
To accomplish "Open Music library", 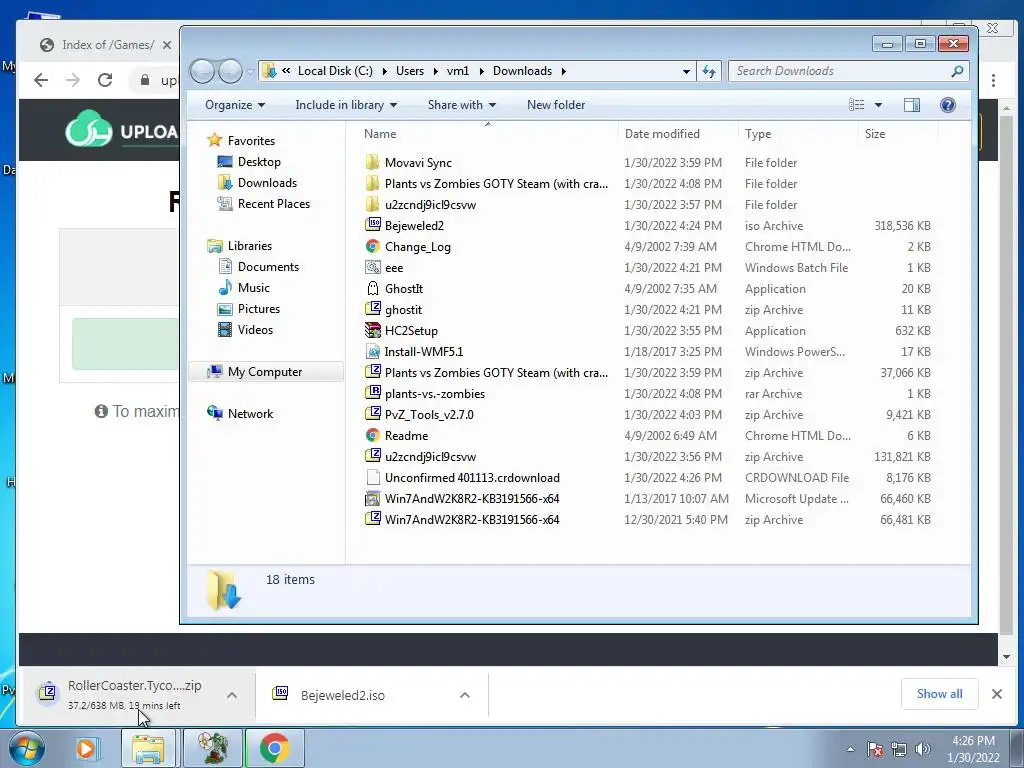I will coord(253,287).
